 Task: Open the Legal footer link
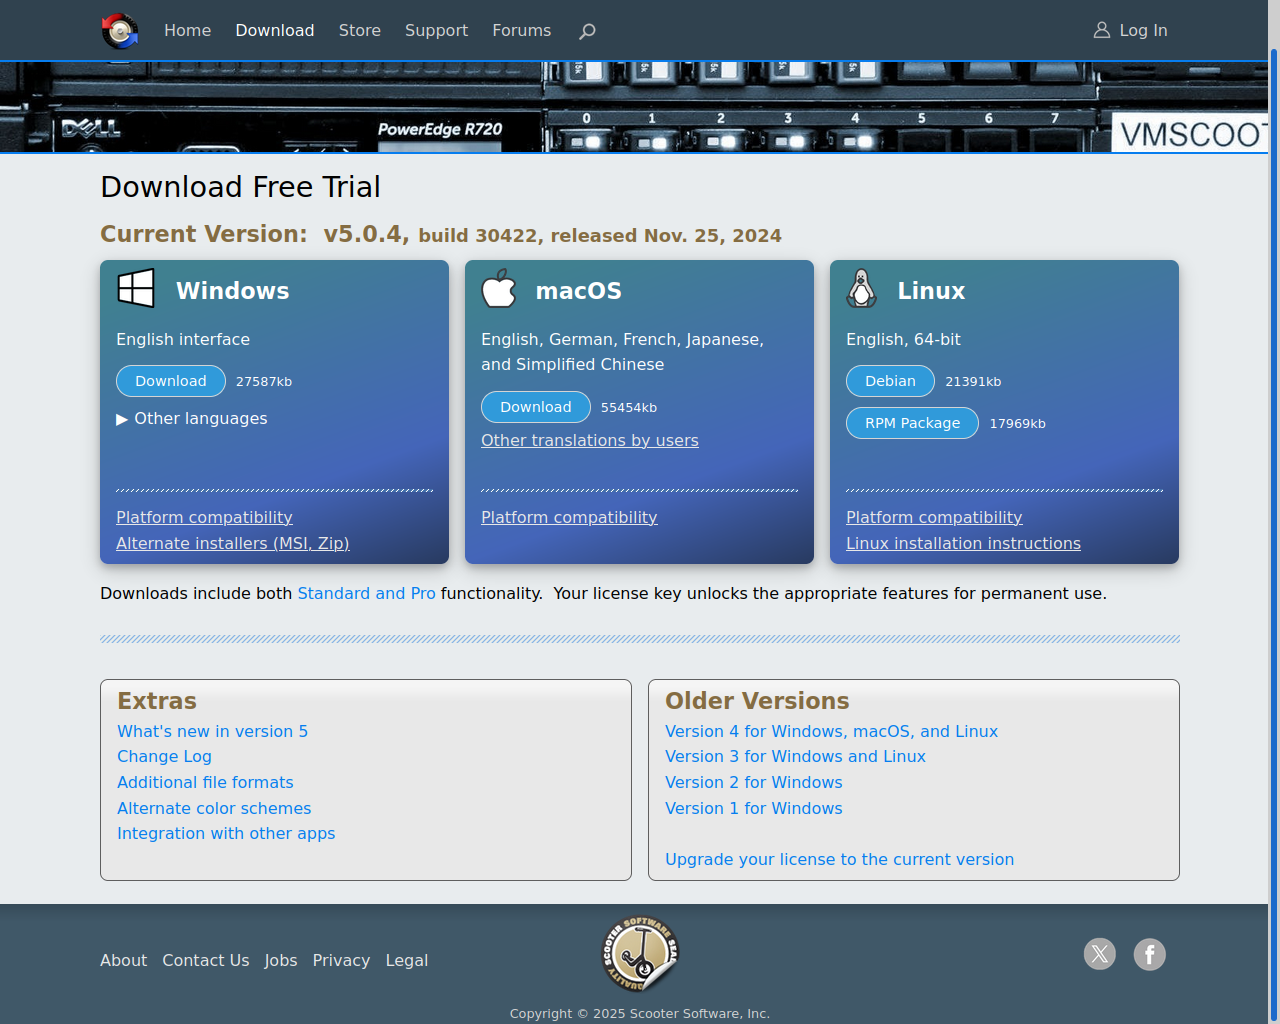(x=407, y=960)
